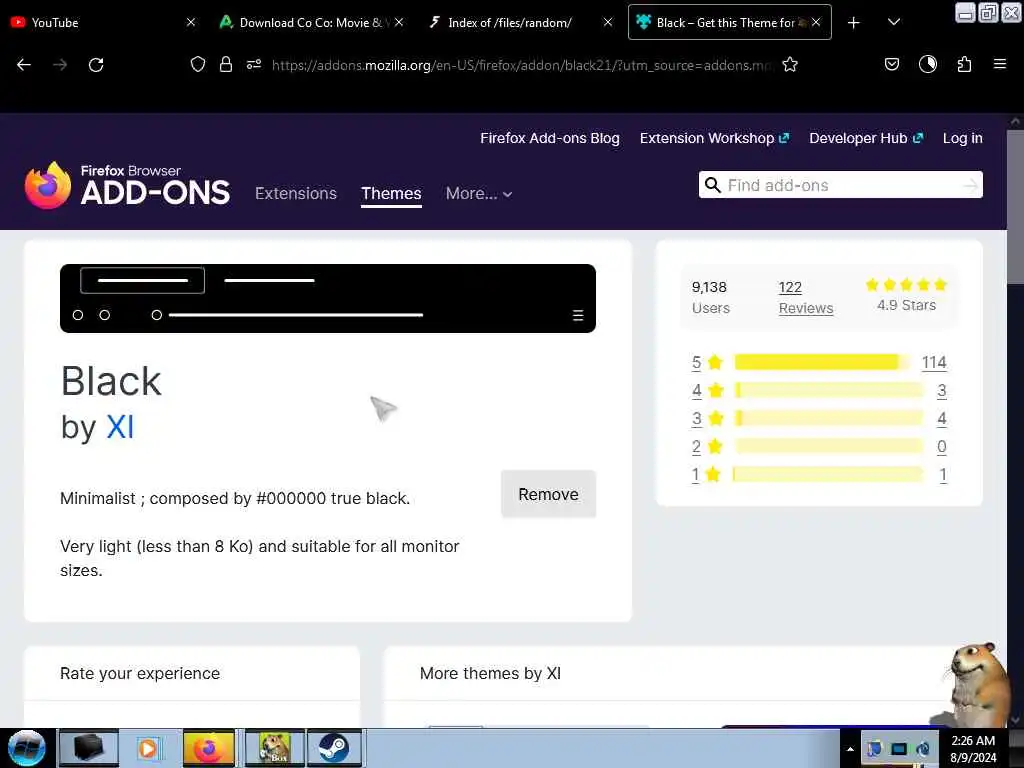Click the Black theme preview image
The width and height of the screenshot is (1024, 768).
coord(328,298)
